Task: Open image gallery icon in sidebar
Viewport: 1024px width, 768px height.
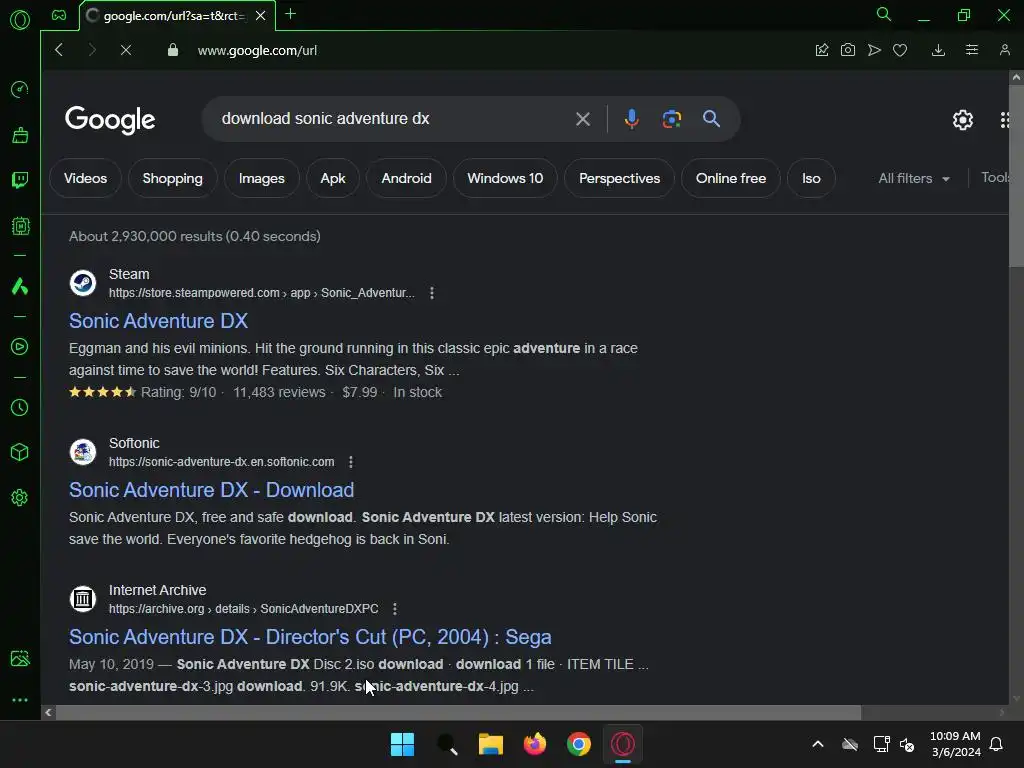Action: (20, 658)
